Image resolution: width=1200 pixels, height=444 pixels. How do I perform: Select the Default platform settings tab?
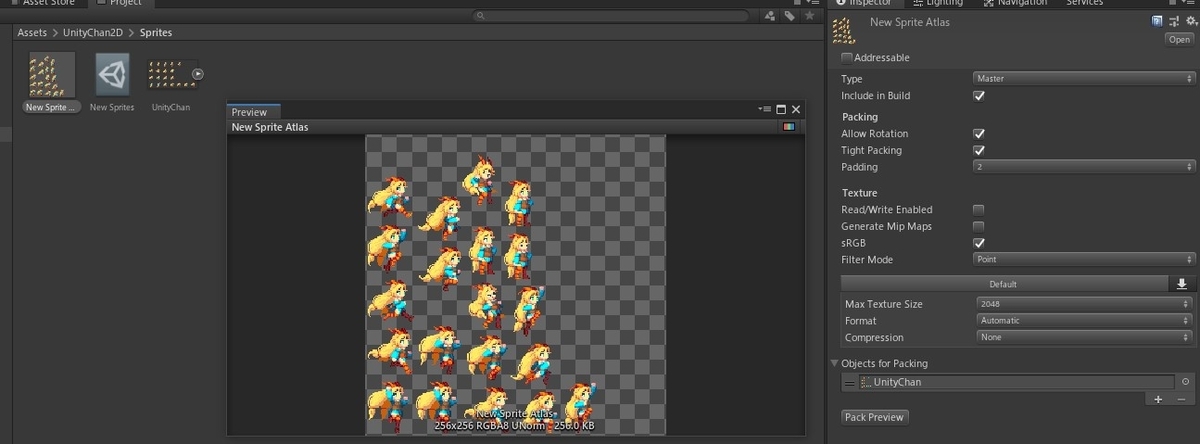[x=1003, y=284]
